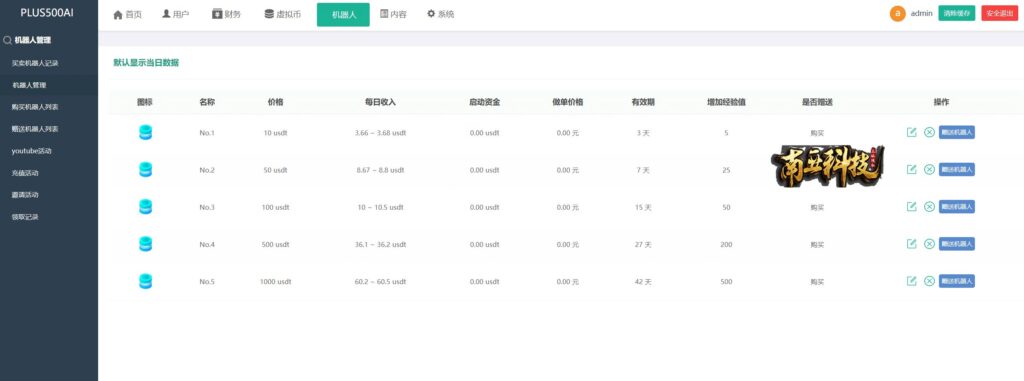Open 邀请活动 in sidebar
The image size is (1024, 381).
click(x=25, y=195)
